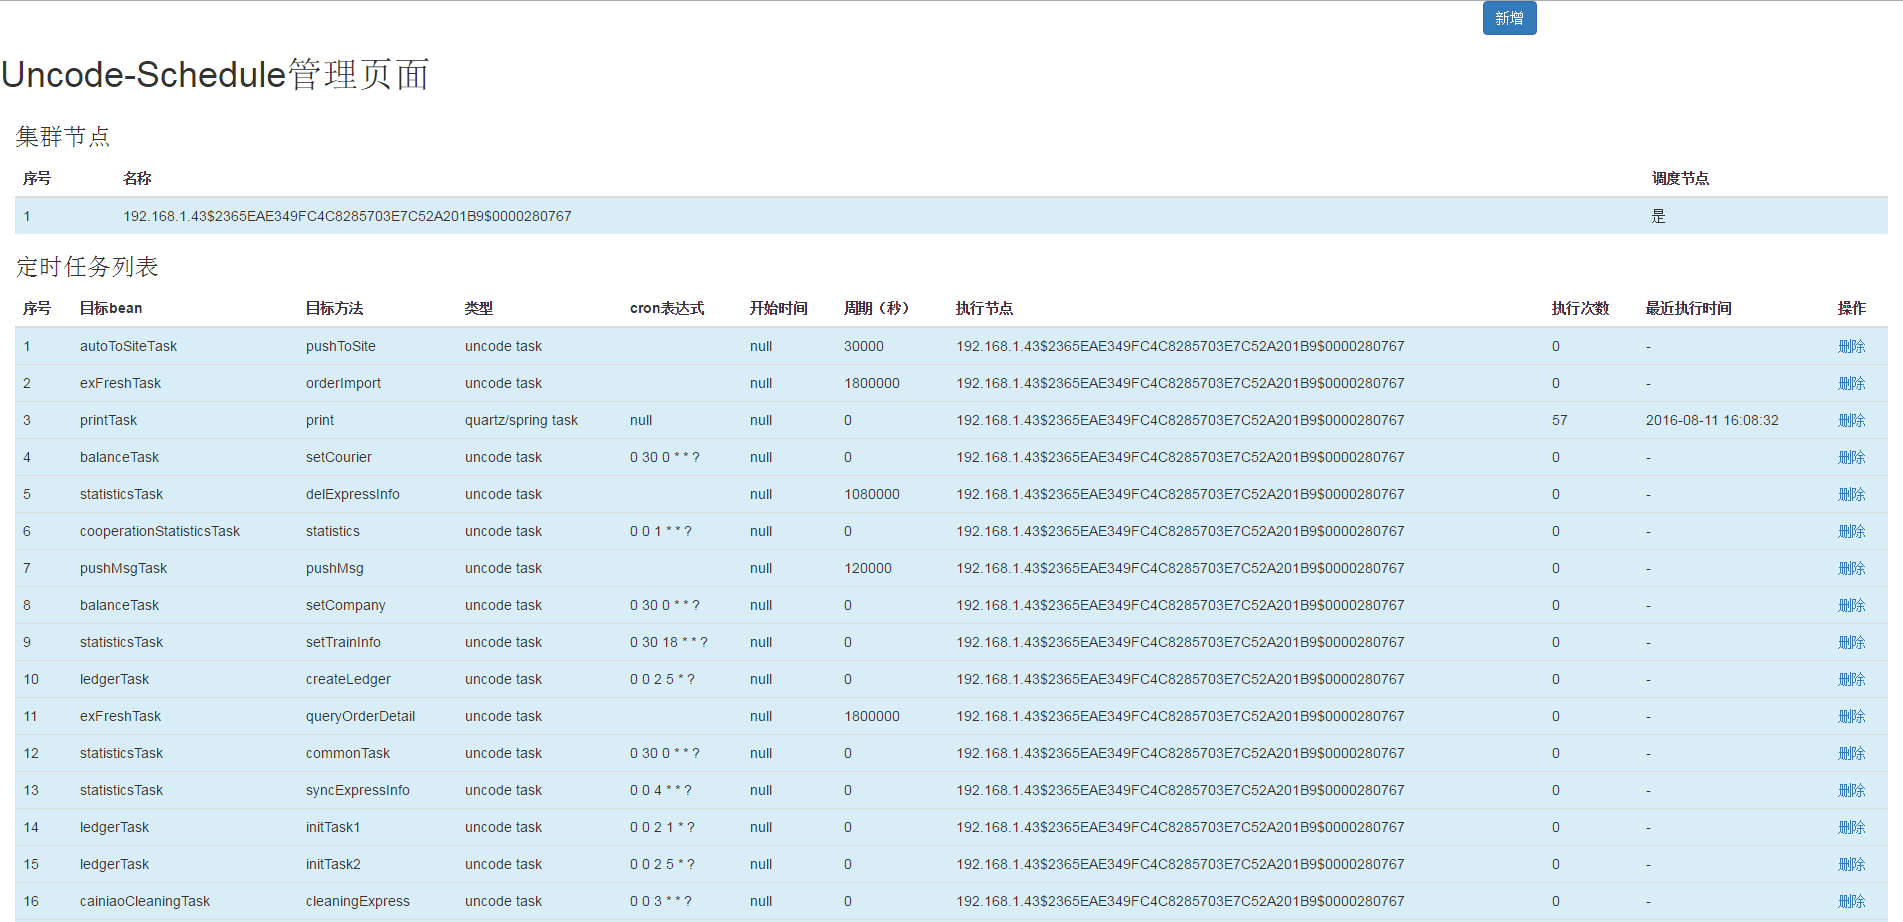Click the 新增 button
Image resolution: width=1903 pixels, height=922 pixels.
1508,18
